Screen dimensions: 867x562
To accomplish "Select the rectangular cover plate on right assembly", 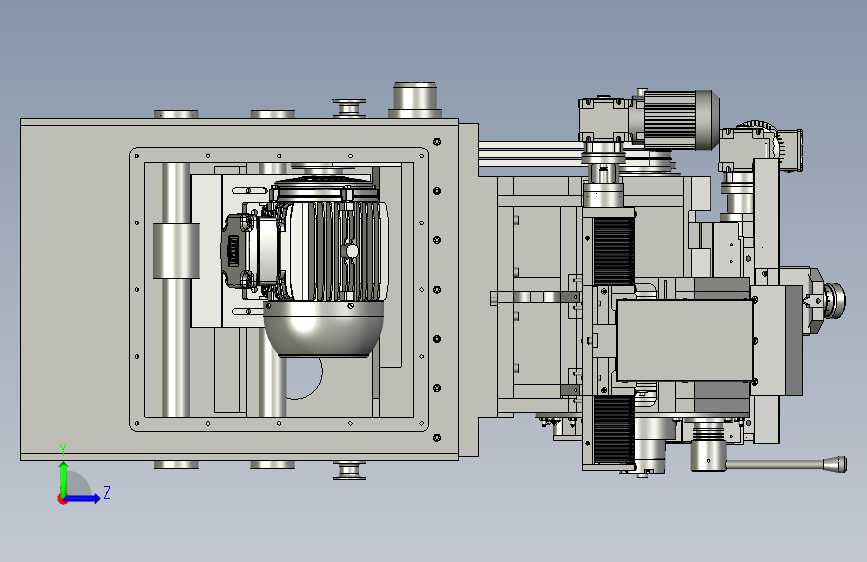I will (685, 340).
